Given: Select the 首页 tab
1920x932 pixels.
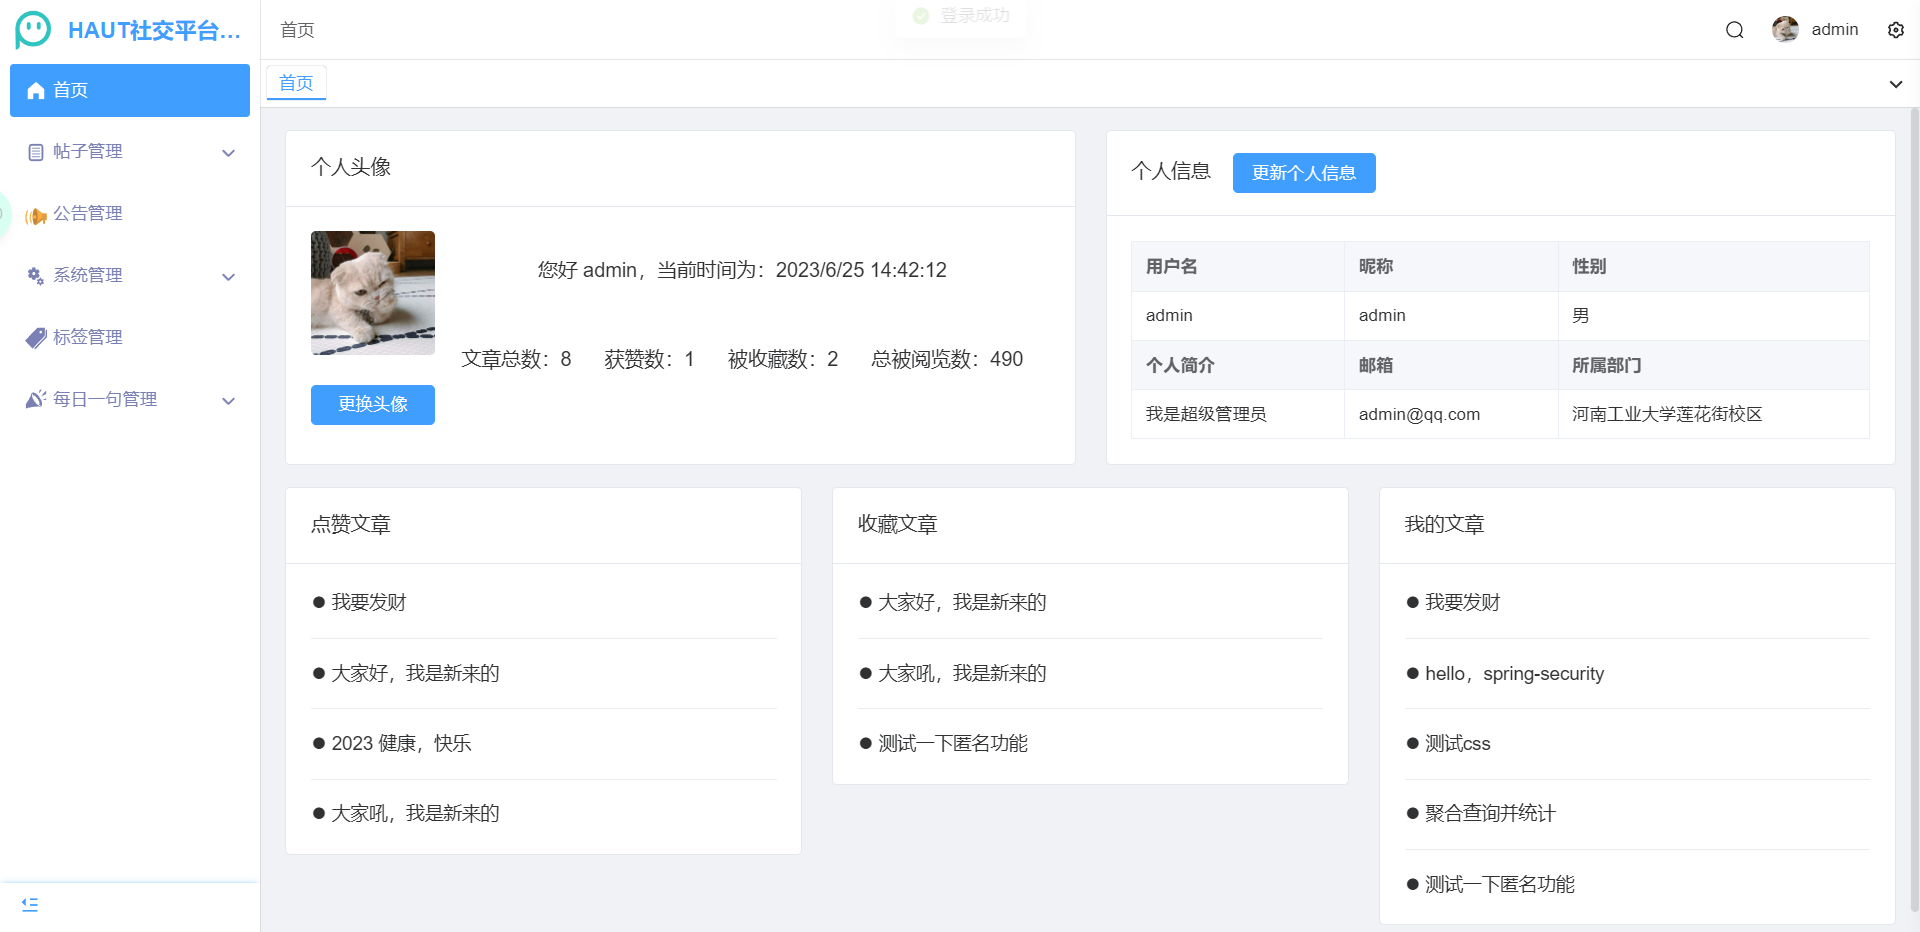Looking at the screenshot, I should click(296, 83).
